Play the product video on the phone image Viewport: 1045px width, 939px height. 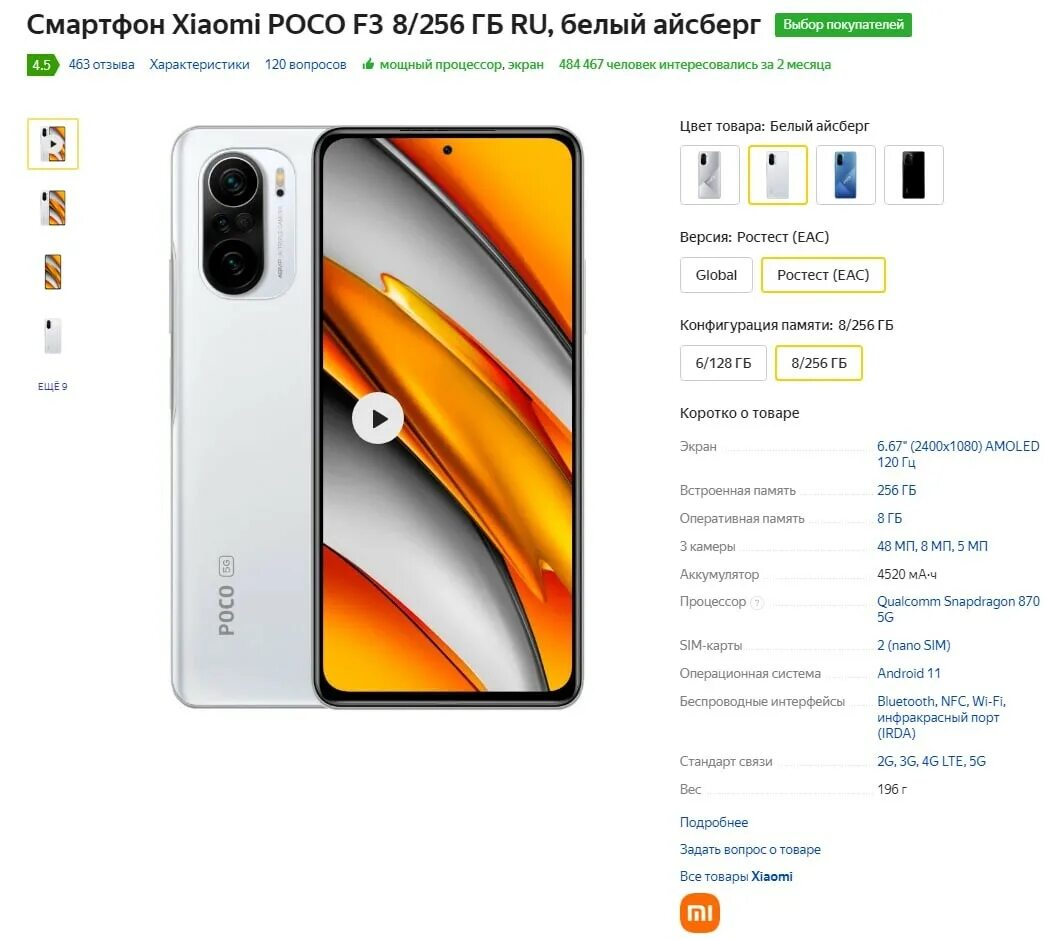[378, 419]
